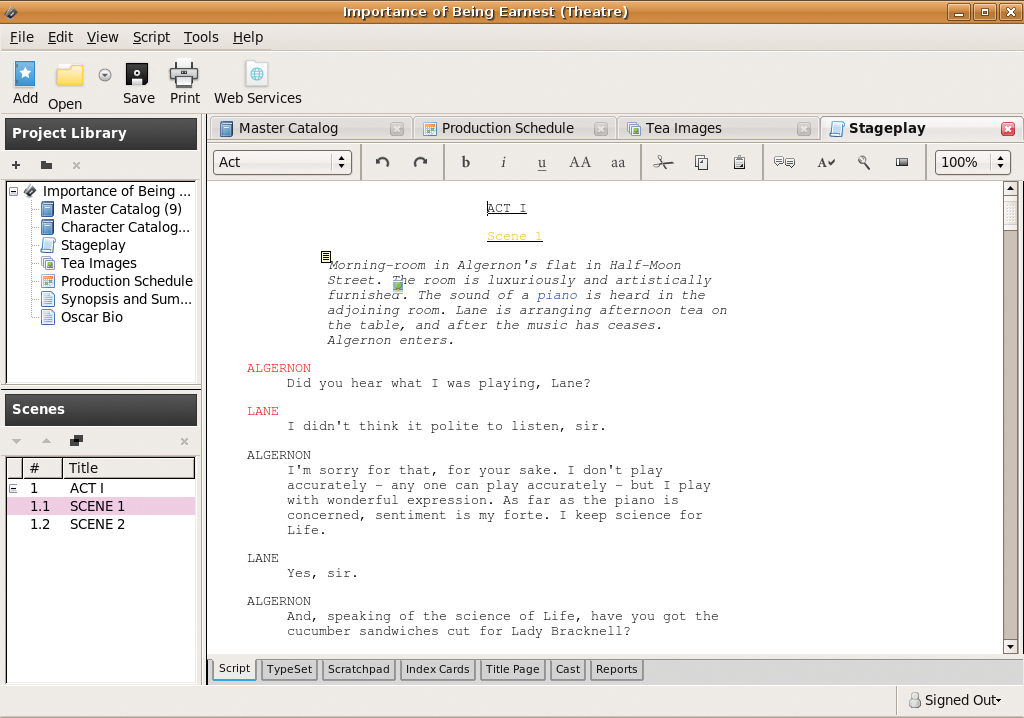Click the overlapping squares icon in Scenes

(76, 441)
